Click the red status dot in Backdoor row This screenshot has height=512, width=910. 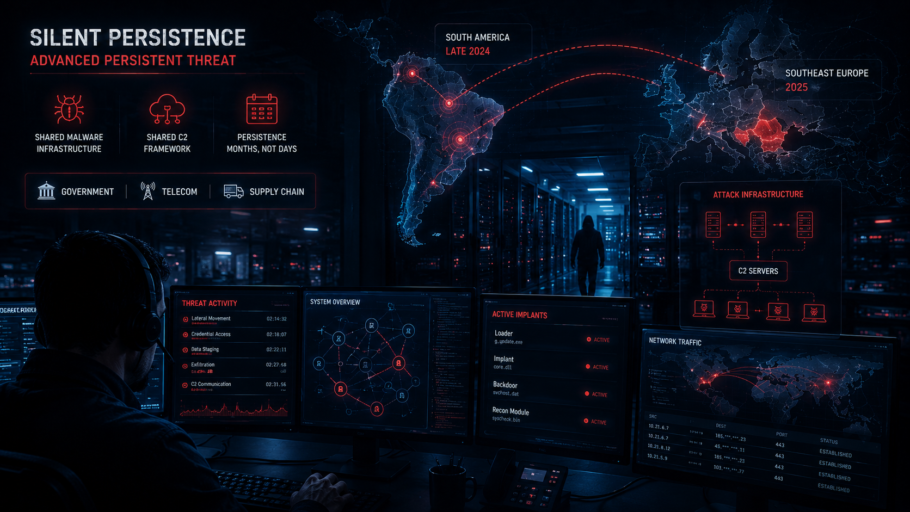[587, 394]
